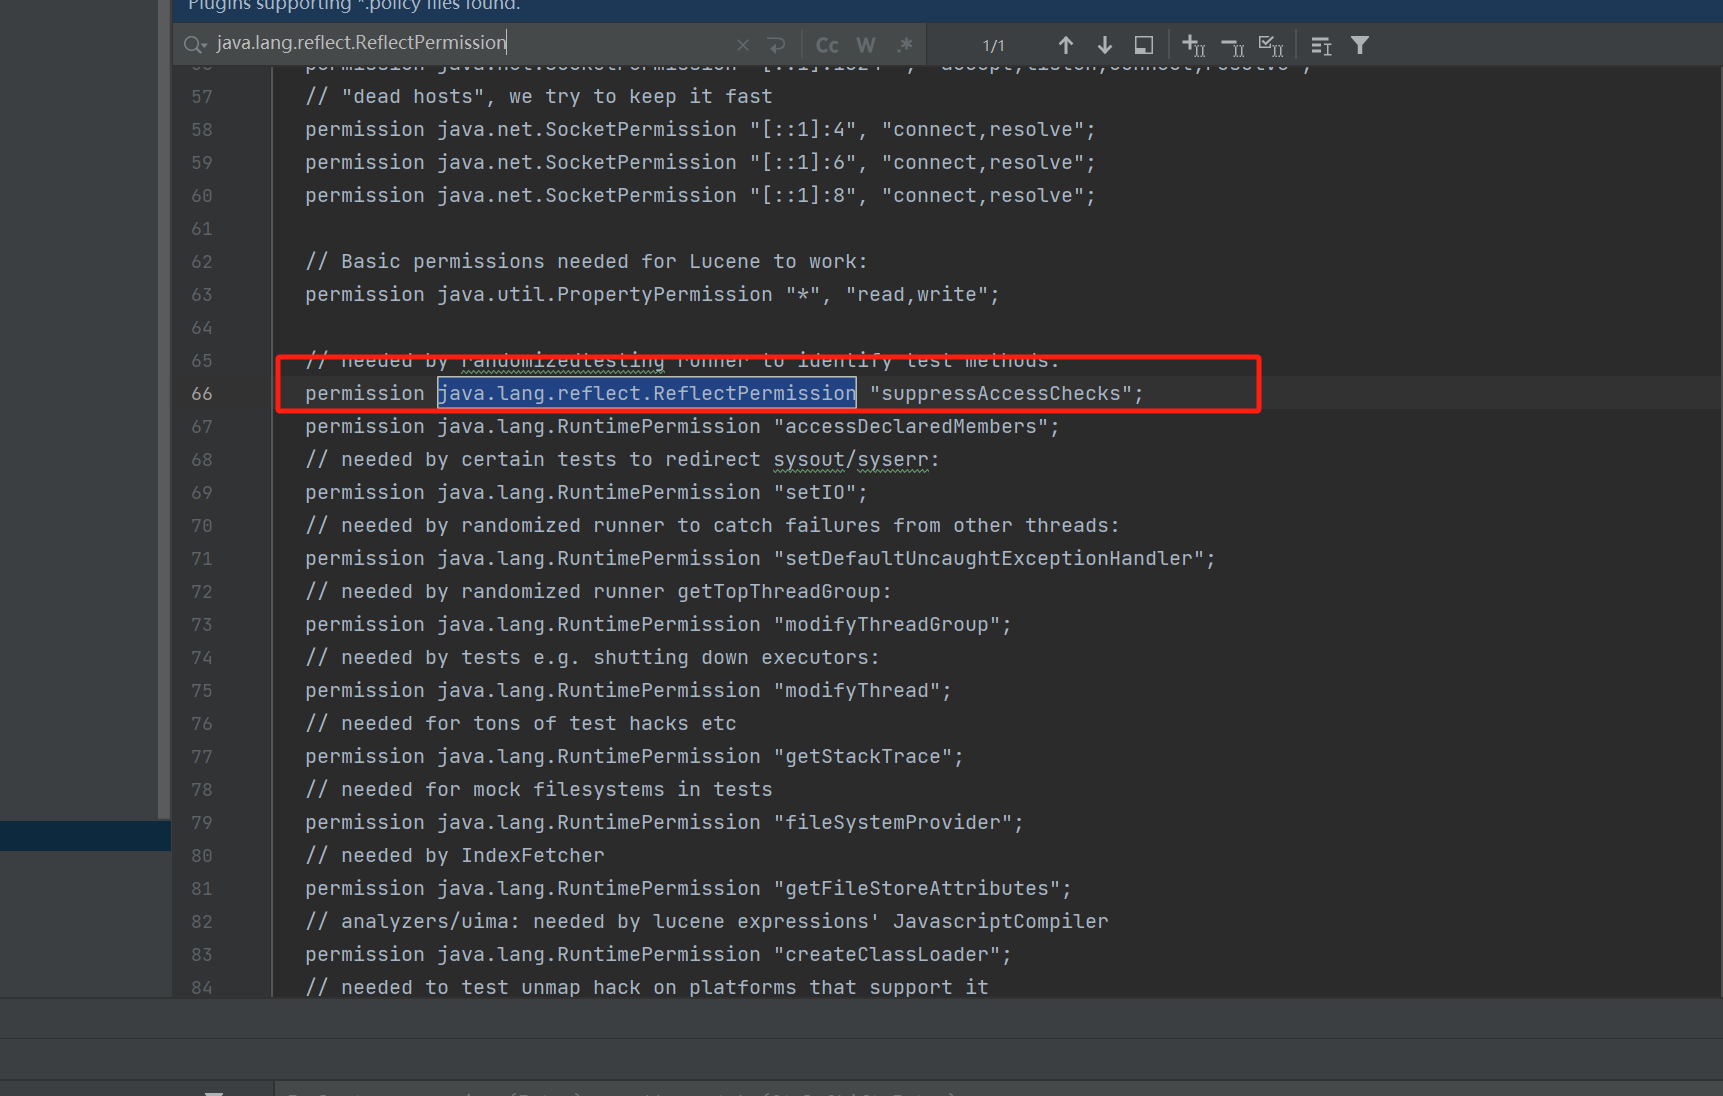Screen dimensions: 1723x1096
Task: Click "modifyThread" string on line 75
Action: (x=857, y=691)
